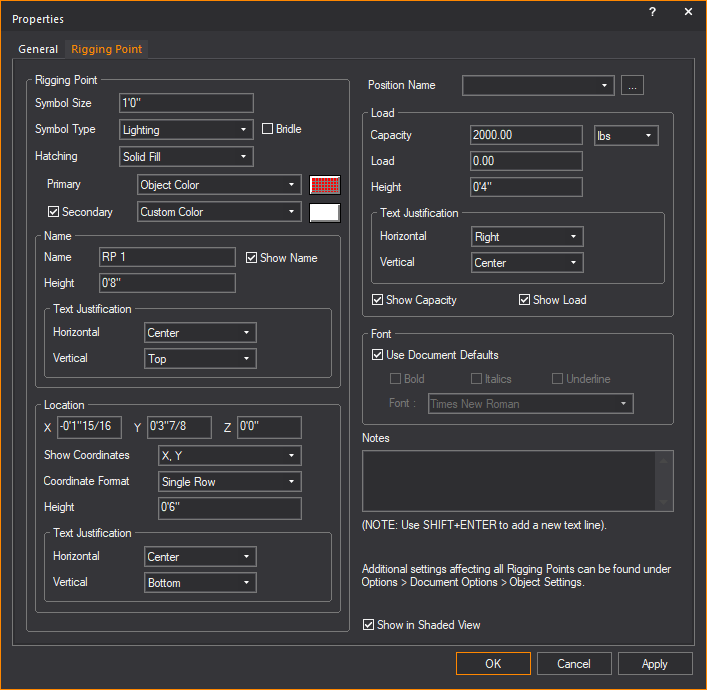Click the white Secondary color swatch
The width and height of the screenshot is (707, 690).
tap(325, 212)
